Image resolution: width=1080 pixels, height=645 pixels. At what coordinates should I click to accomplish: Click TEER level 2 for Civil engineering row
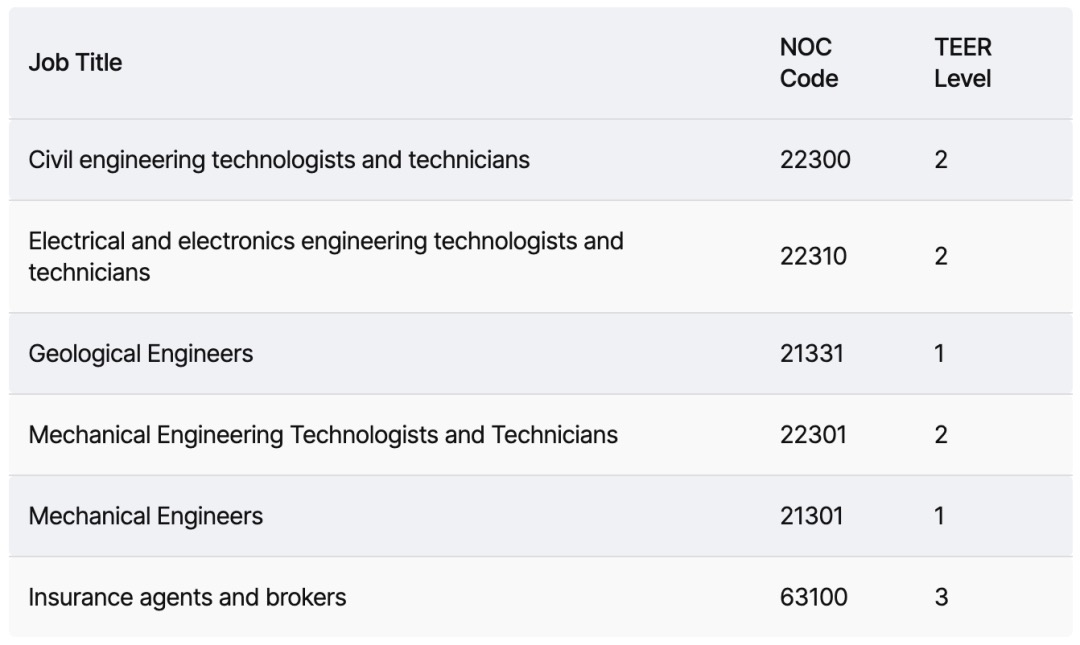pyautogui.click(x=941, y=160)
